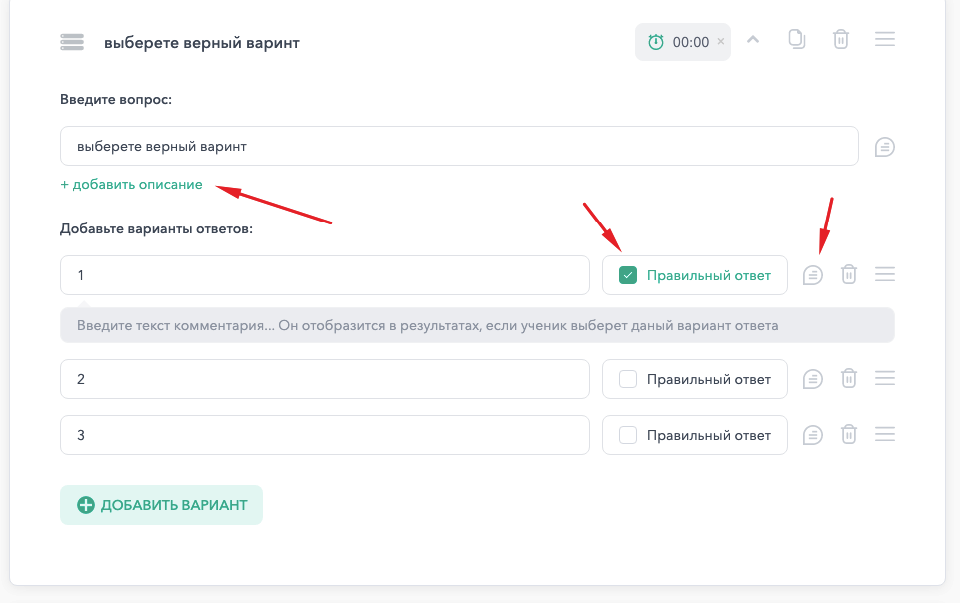Open the 00:00 timer setting
960x603 pixels.
point(683,42)
